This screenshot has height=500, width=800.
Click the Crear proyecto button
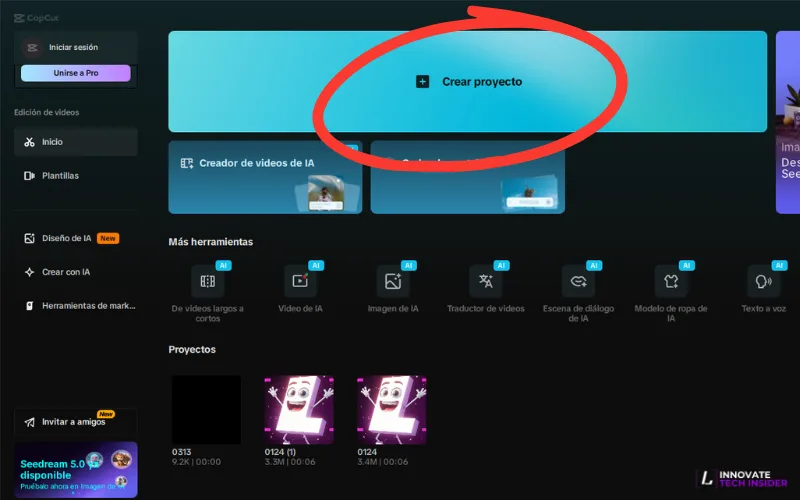tap(468, 82)
